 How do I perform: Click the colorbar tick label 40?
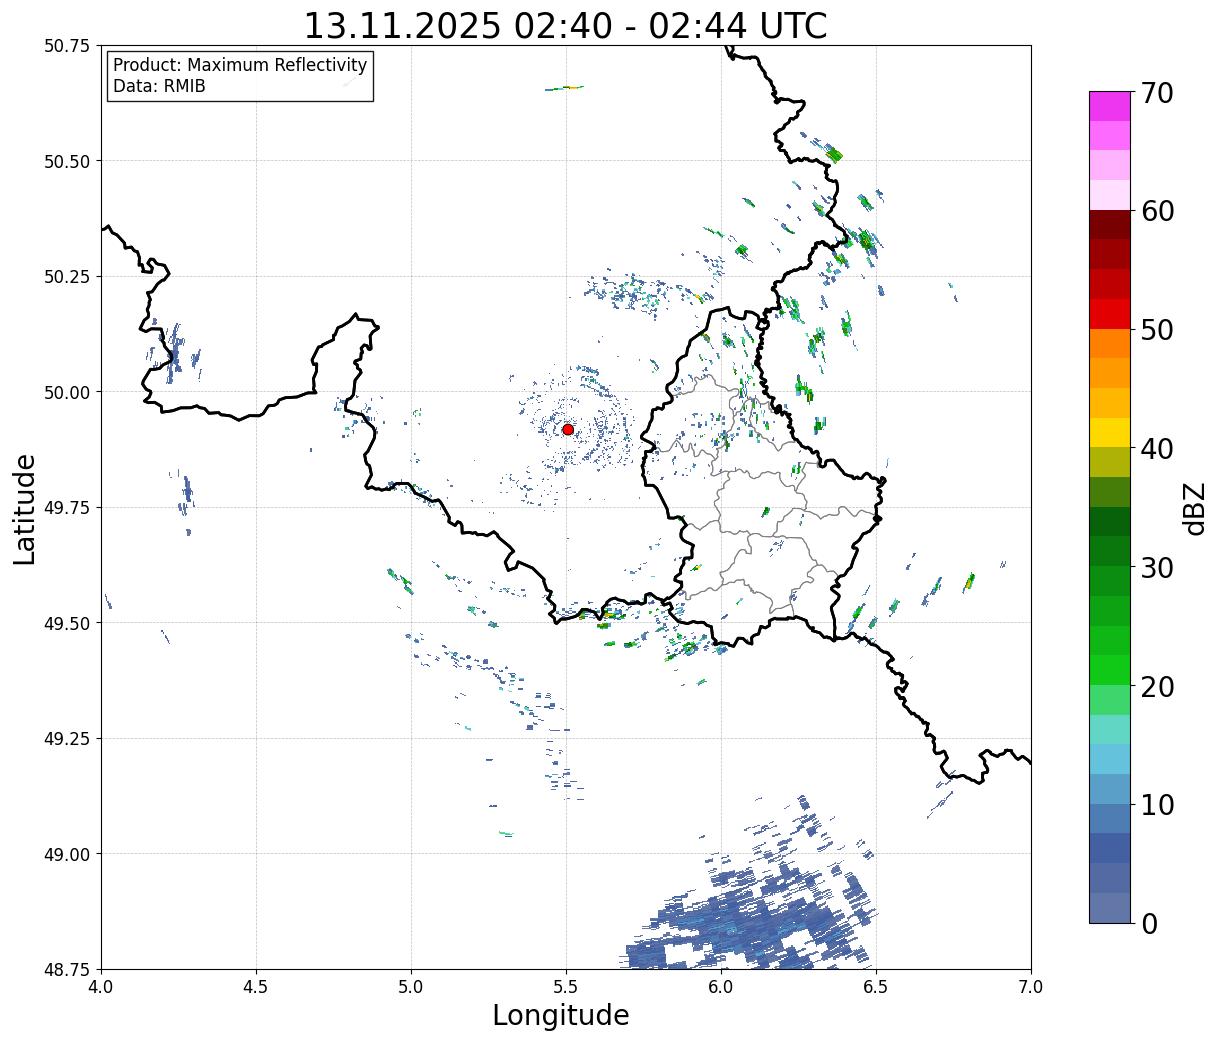[1157, 449]
